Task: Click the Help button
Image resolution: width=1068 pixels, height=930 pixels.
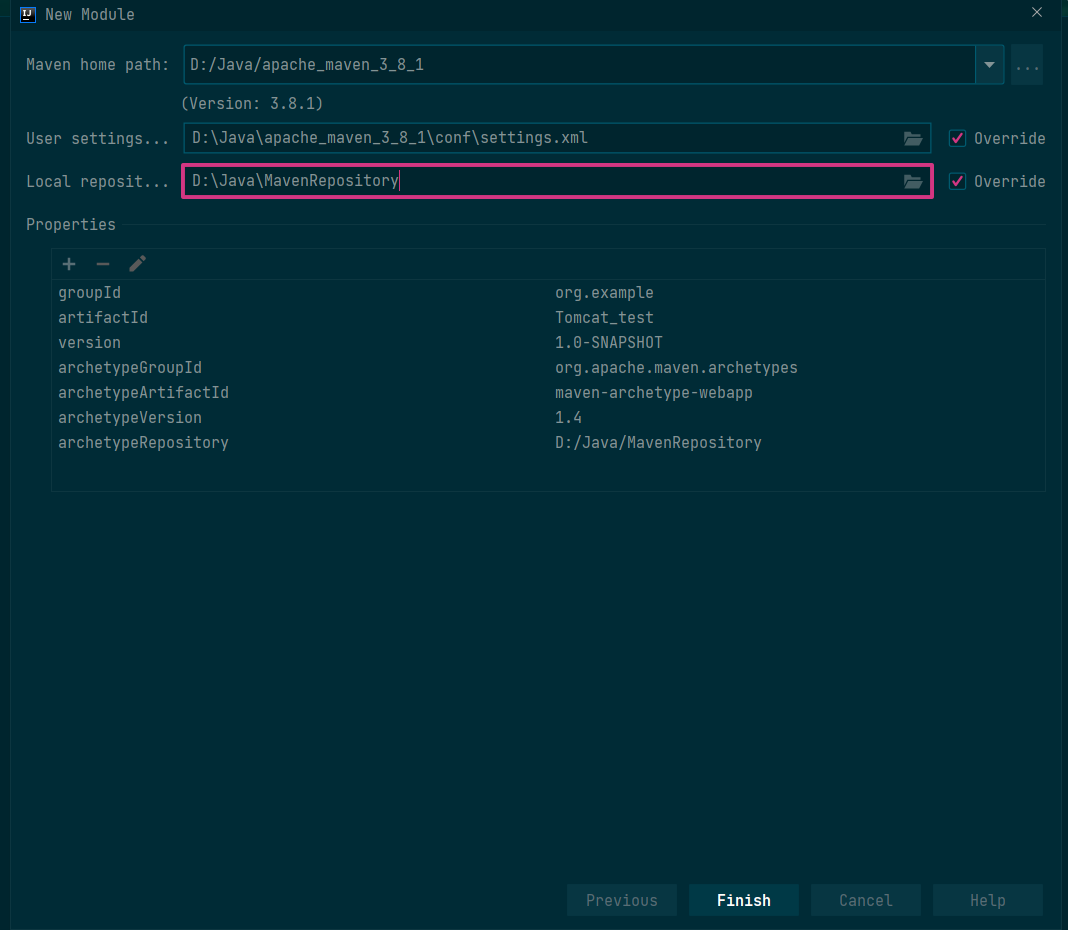Action: 988,900
